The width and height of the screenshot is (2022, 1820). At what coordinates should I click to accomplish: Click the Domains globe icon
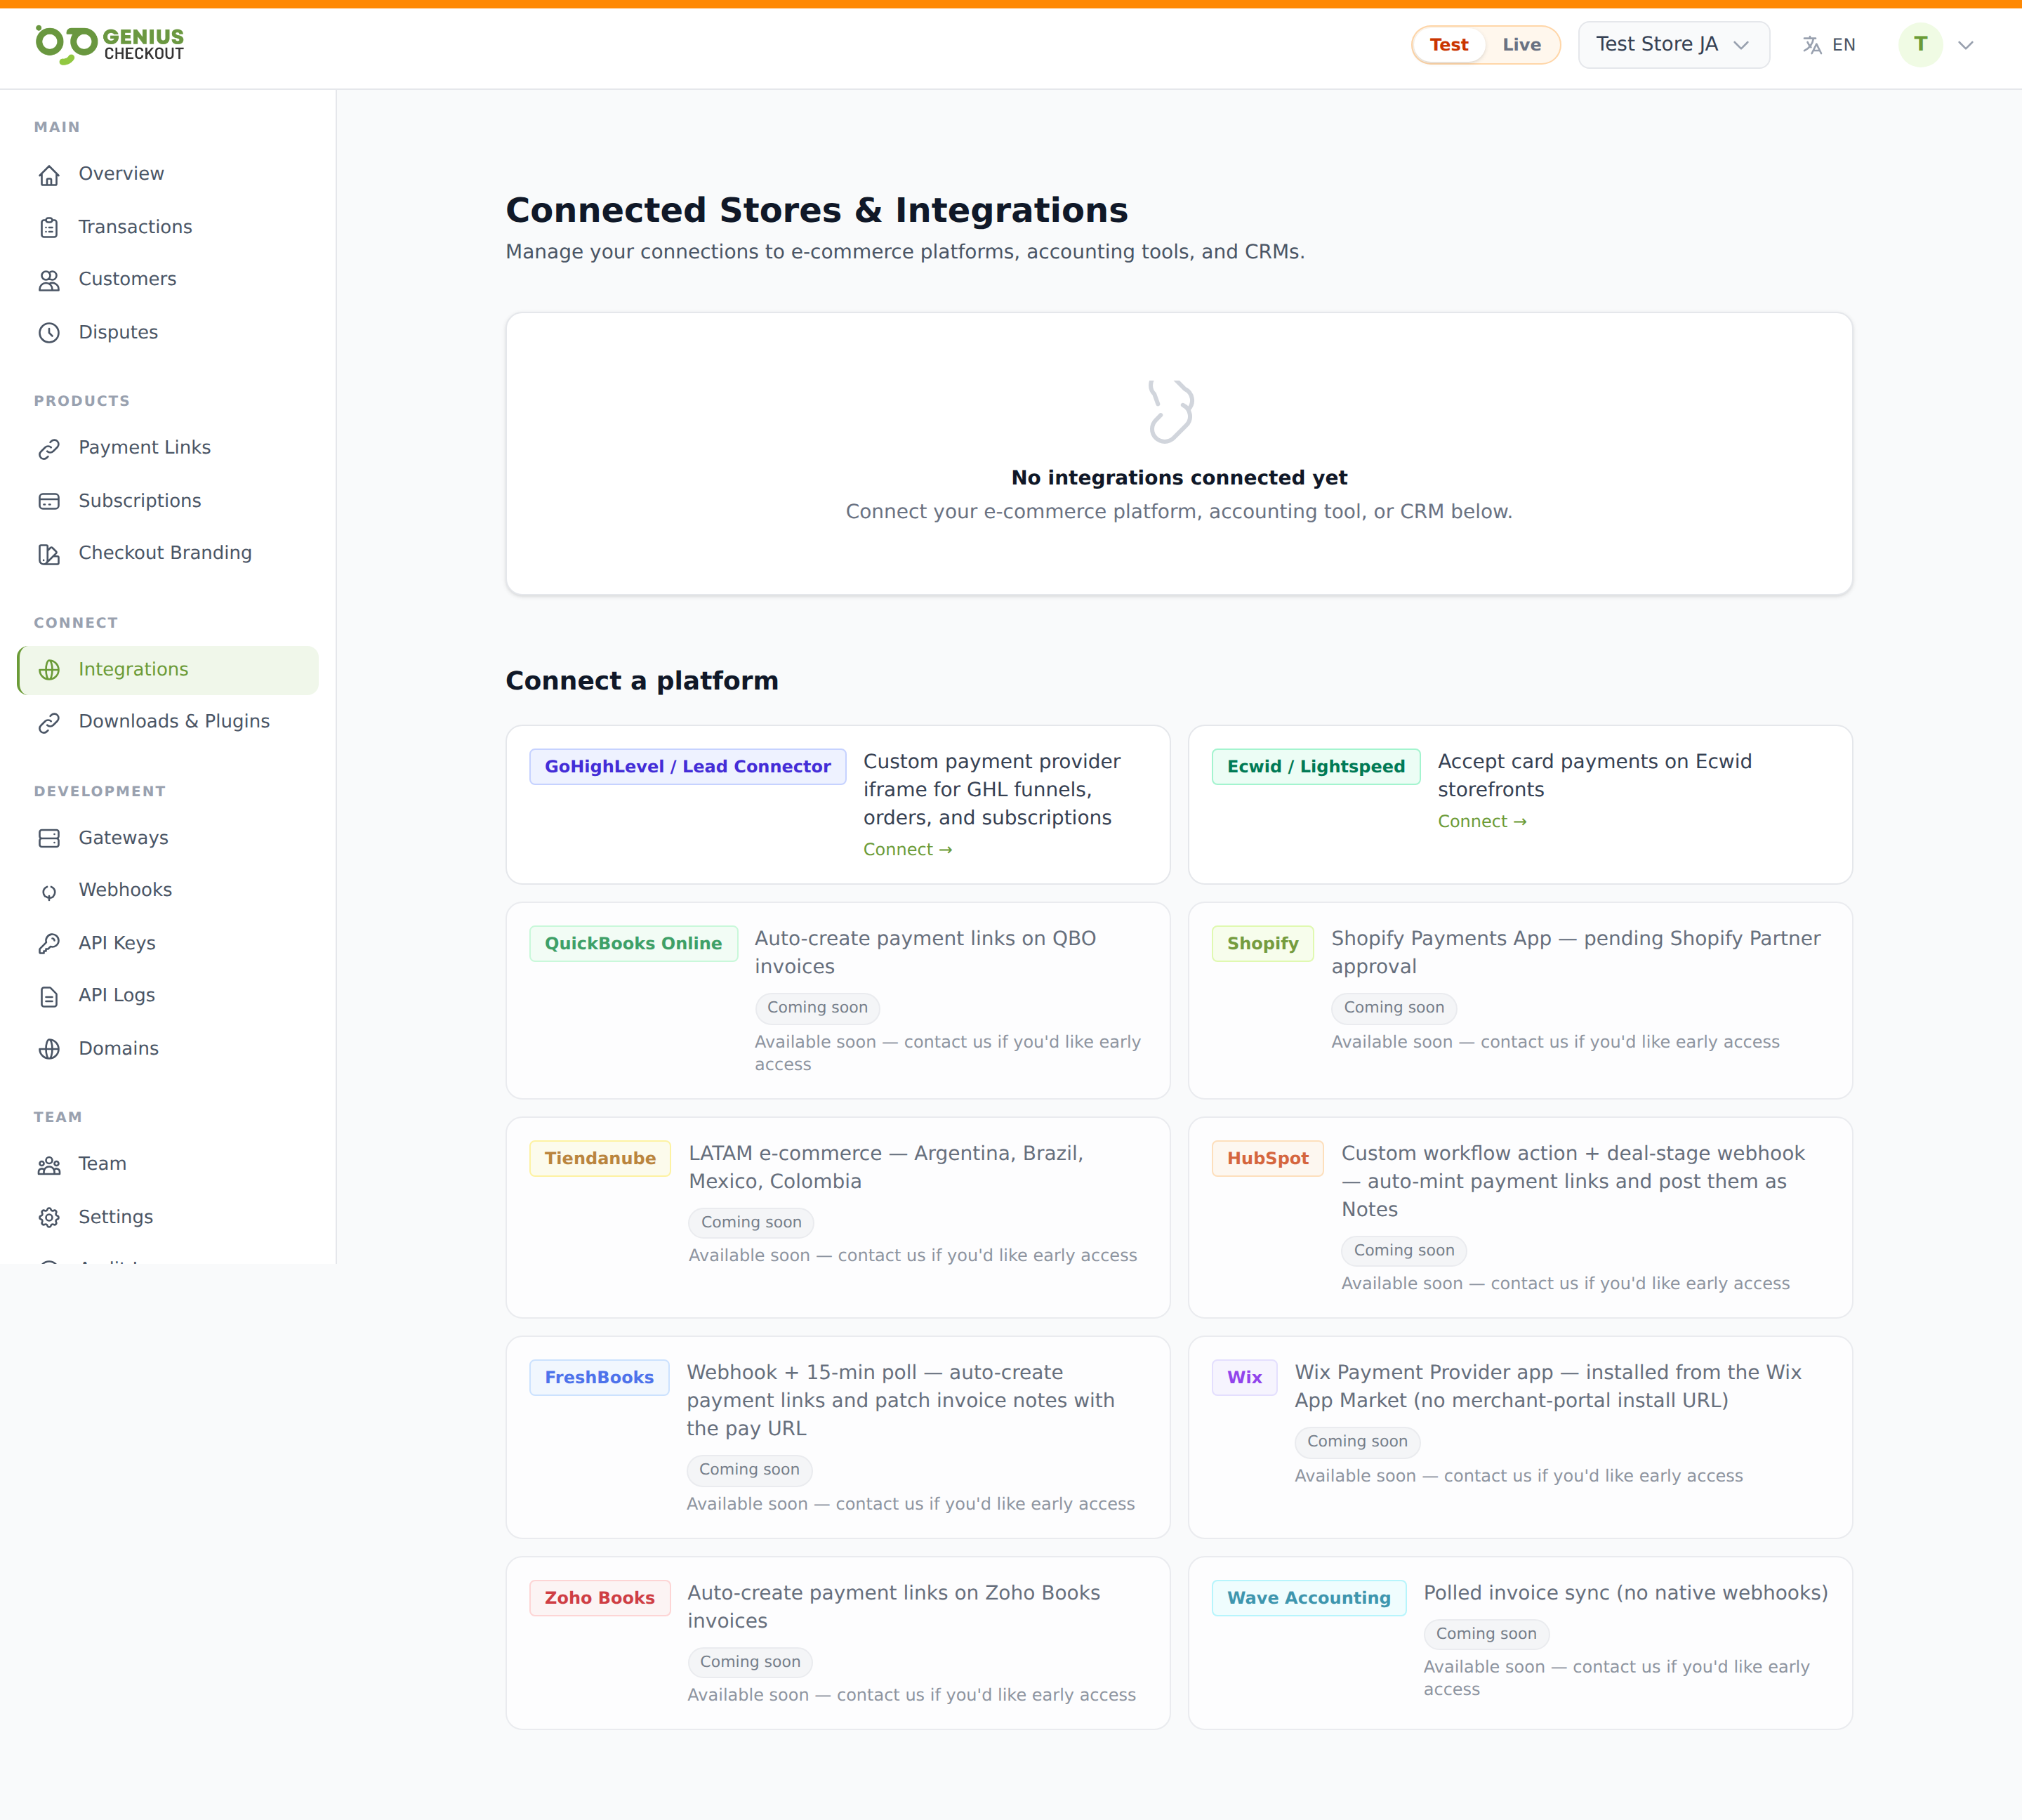click(x=49, y=1049)
